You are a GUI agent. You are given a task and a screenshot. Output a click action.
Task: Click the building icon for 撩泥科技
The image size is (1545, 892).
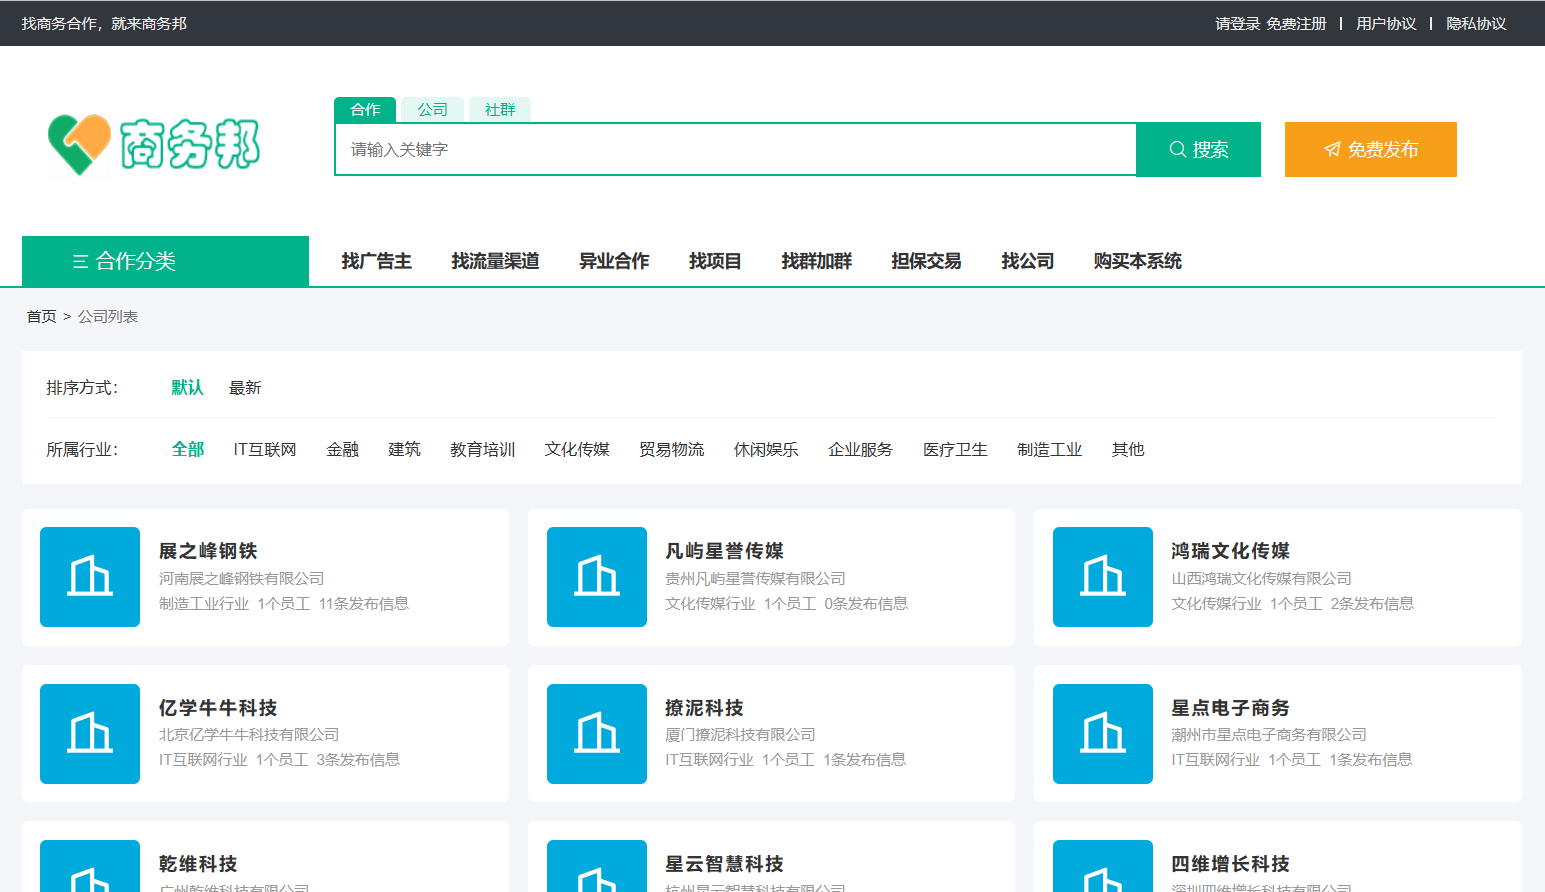(x=597, y=733)
